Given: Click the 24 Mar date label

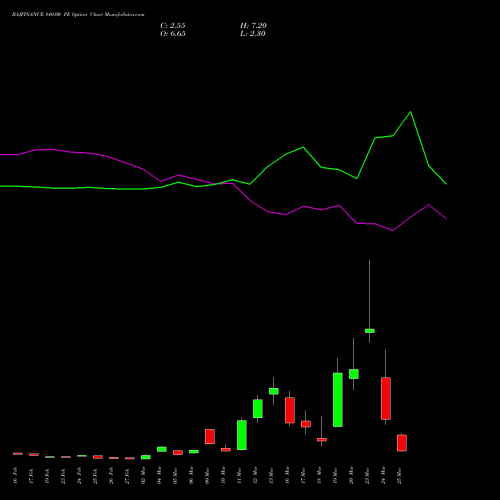Looking at the screenshot, I should [383, 476].
